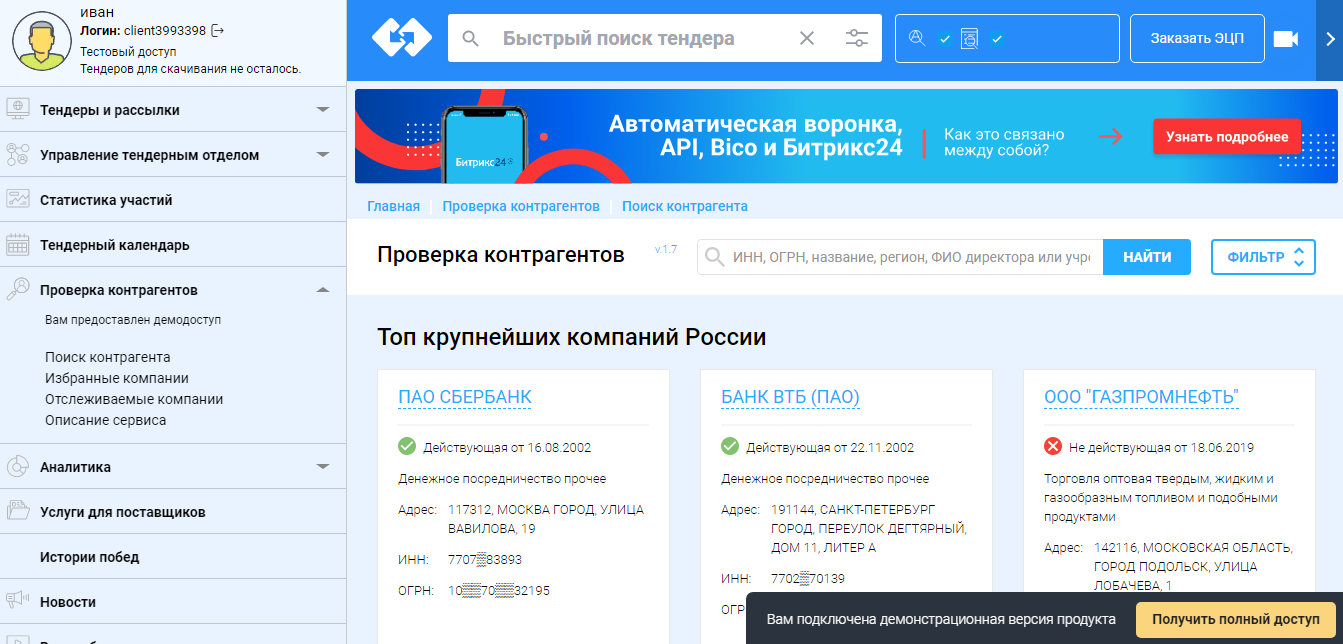This screenshot has width=1343, height=644.
Task: Open the search settings sliders icon
Action: point(857,39)
